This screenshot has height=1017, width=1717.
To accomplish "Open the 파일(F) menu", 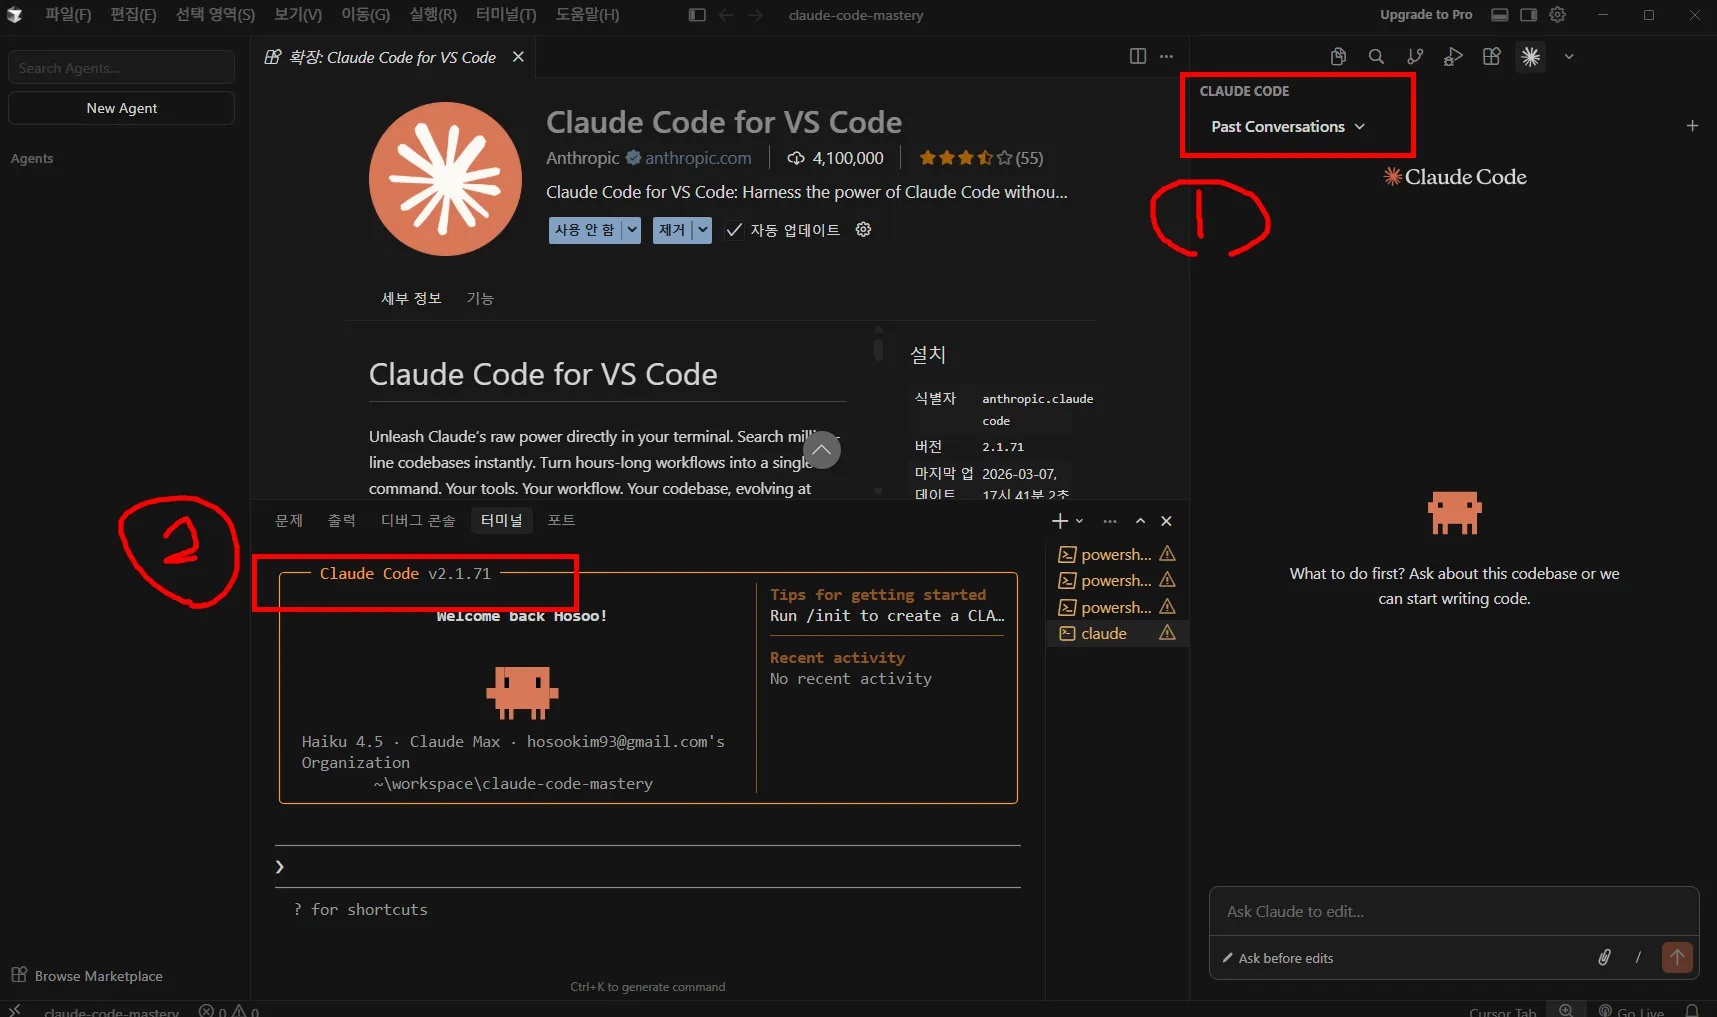I will (68, 15).
